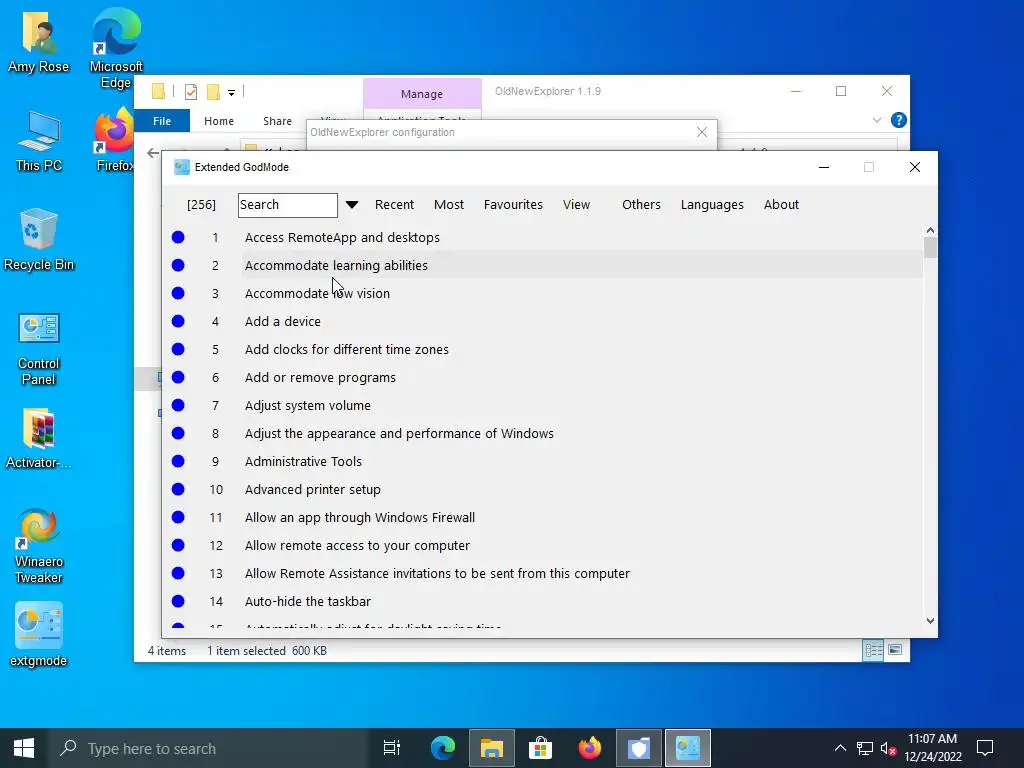Click the GodMode list scrollbar down arrow

tap(930, 621)
